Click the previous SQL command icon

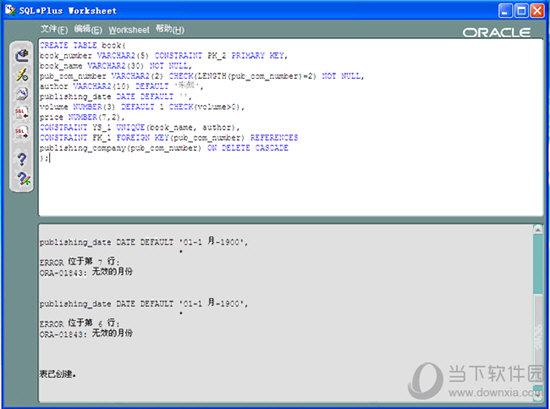[22, 113]
